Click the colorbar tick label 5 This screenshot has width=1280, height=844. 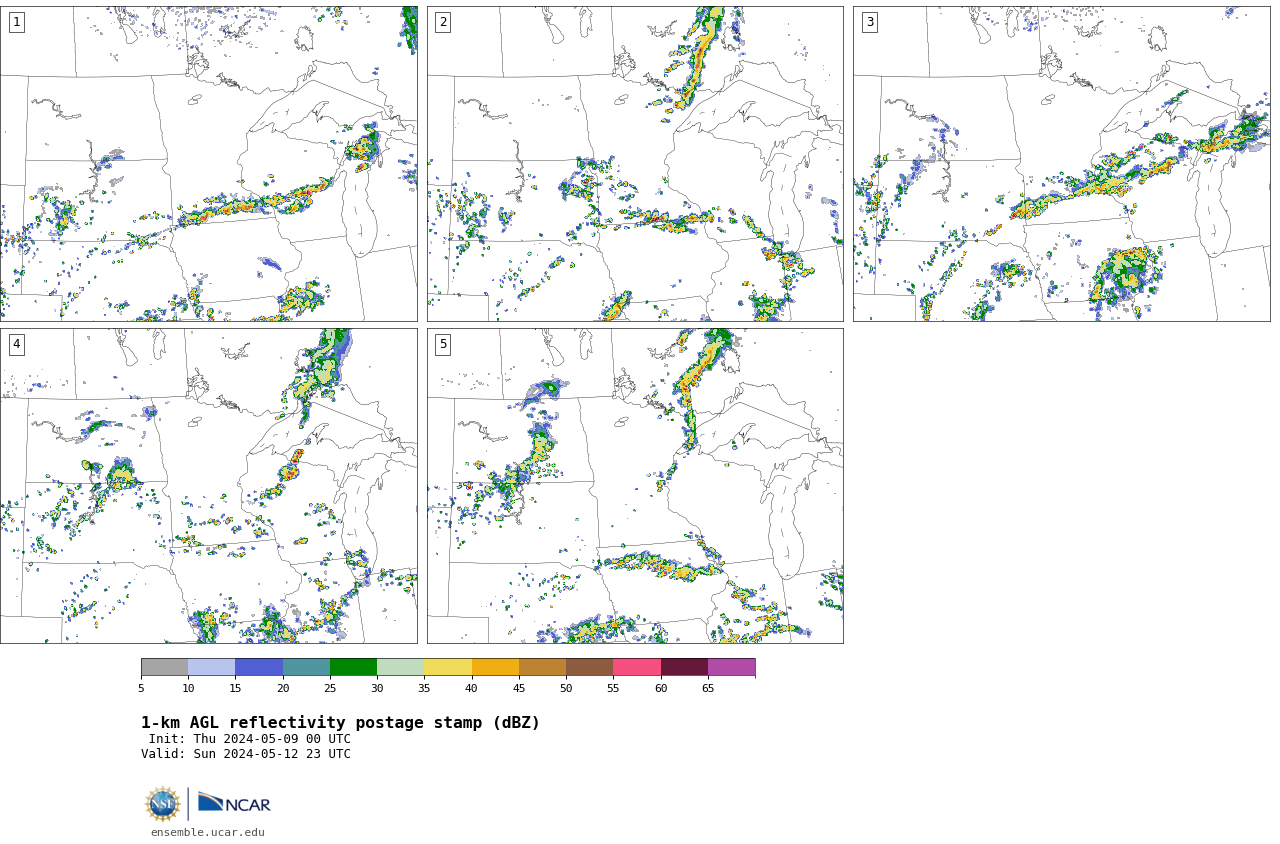tap(141, 688)
